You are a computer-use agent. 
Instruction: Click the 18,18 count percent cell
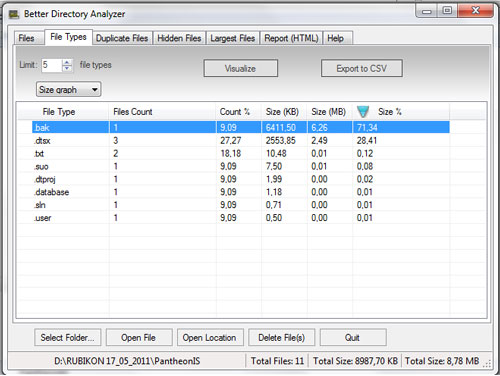coord(230,153)
